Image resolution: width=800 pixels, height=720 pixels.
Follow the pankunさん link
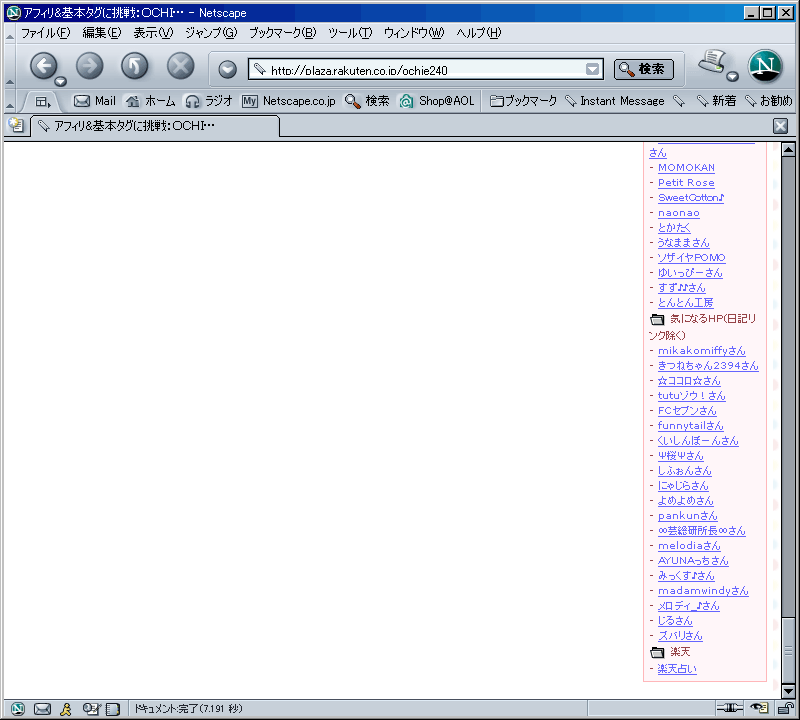pos(688,515)
